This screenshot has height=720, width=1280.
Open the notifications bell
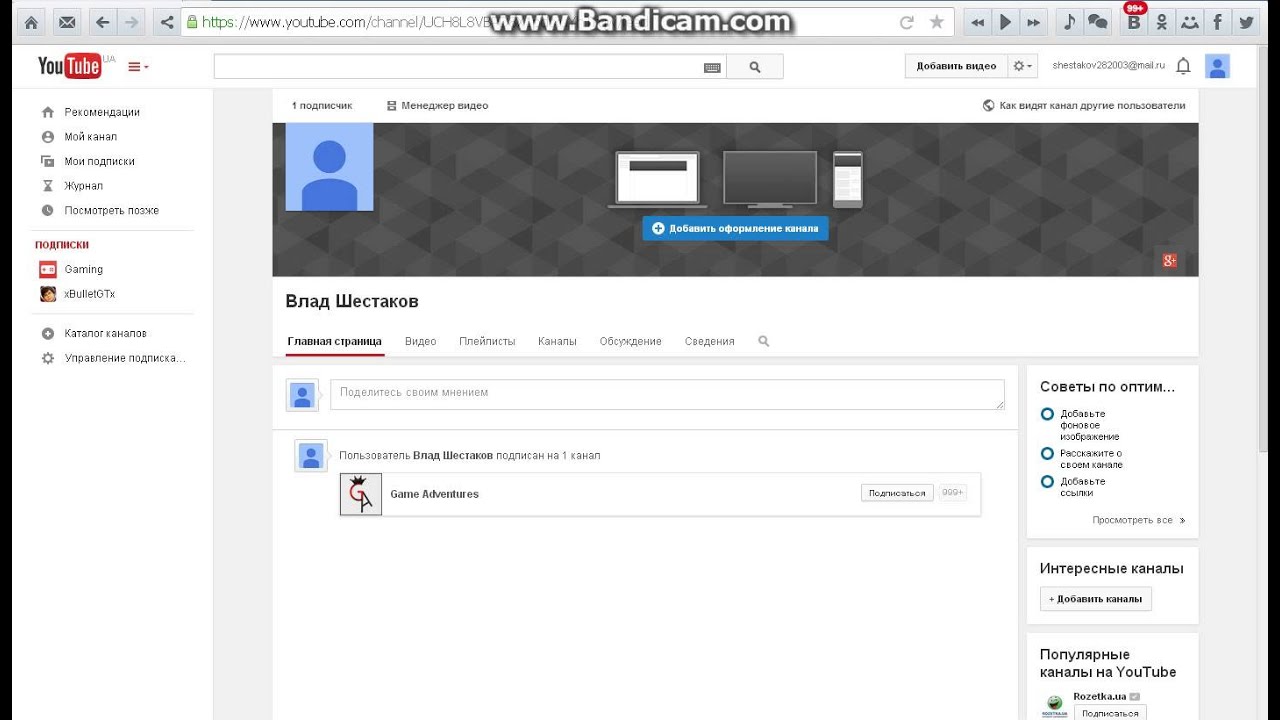point(1183,66)
